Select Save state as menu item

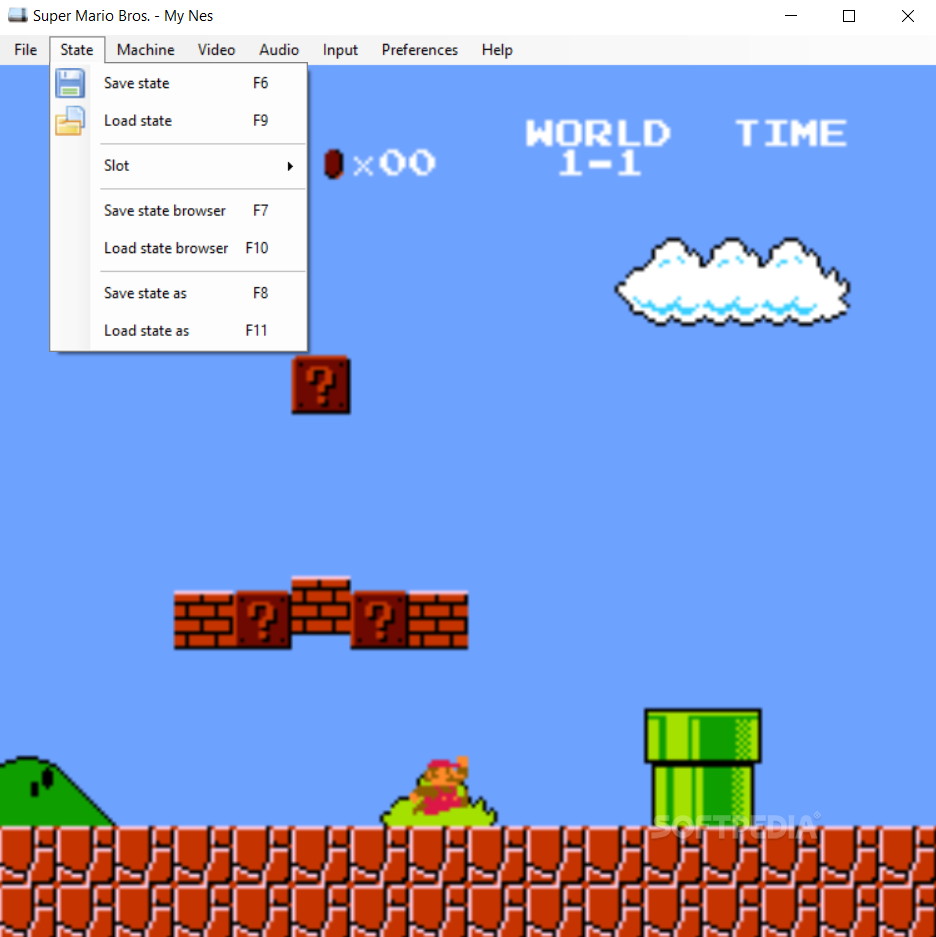click(179, 293)
